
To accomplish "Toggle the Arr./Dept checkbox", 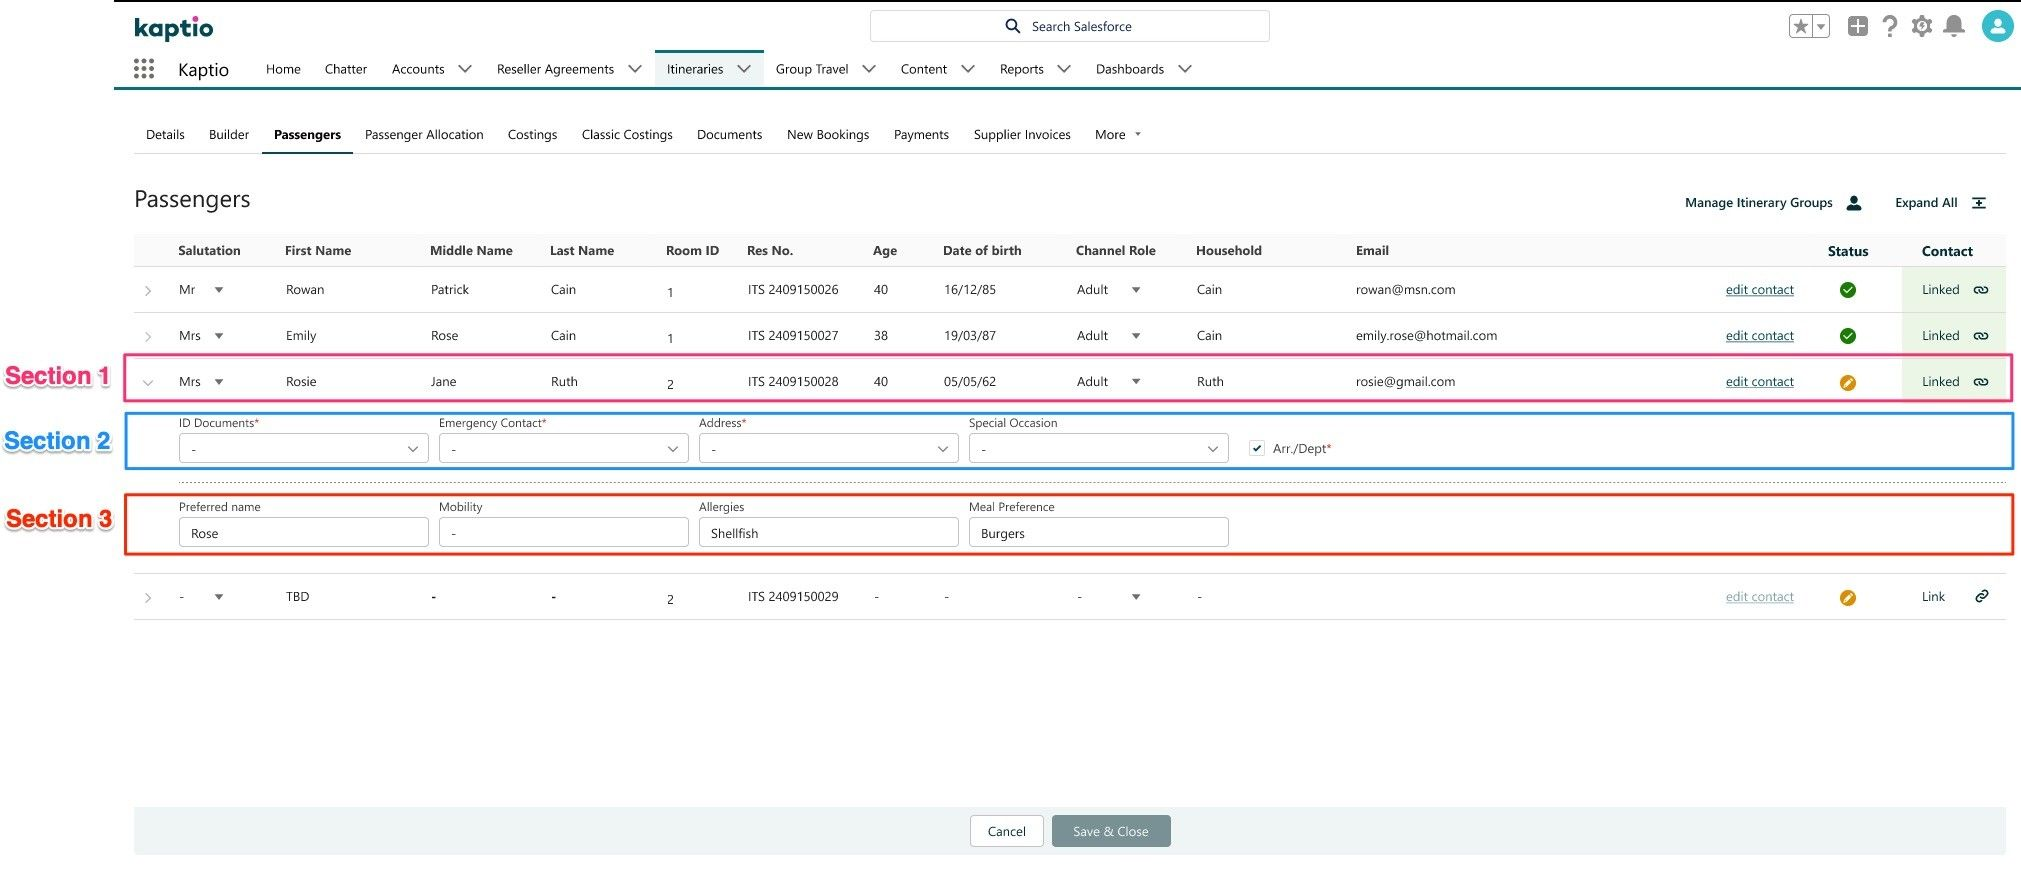I will pos(1257,449).
